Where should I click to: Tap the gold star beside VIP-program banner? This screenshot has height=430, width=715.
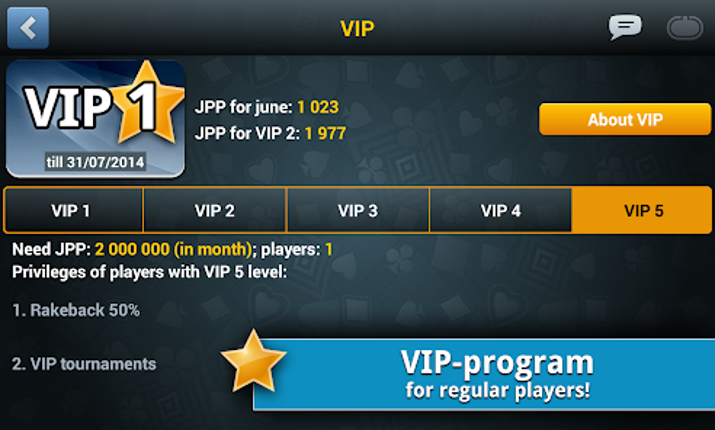(x=253, y=362)
